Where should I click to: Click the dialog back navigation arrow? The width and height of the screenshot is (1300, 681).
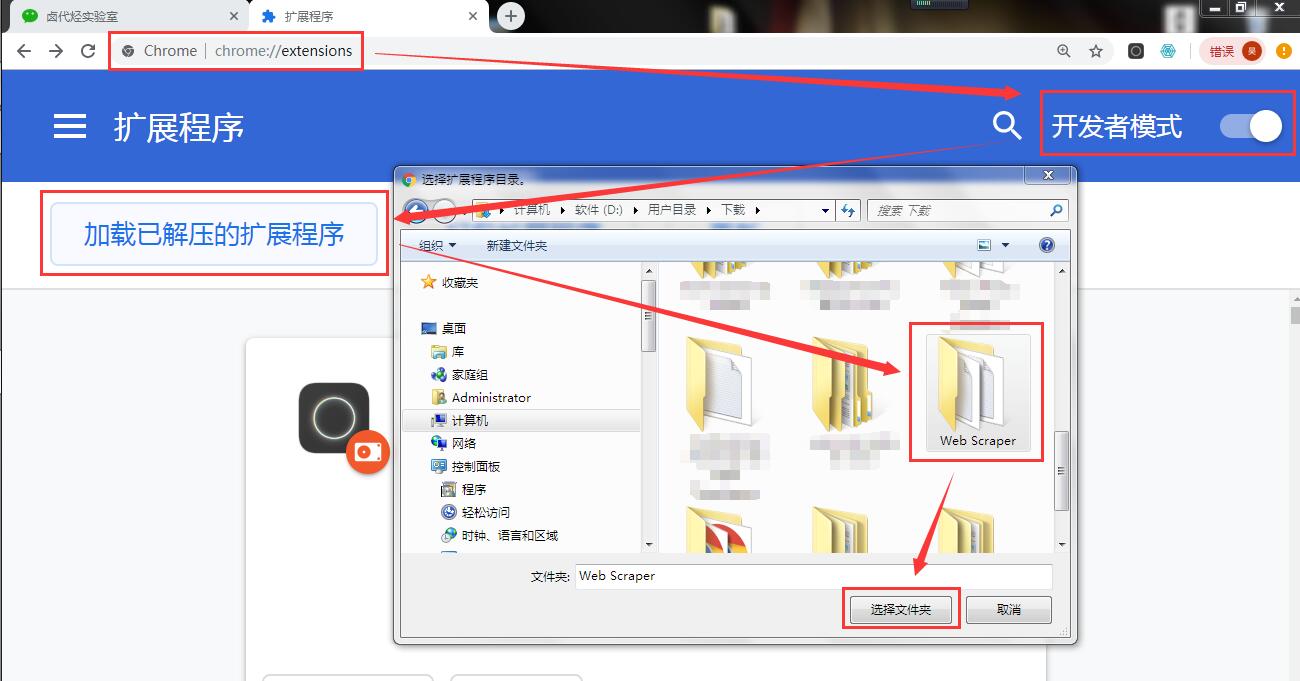pos(415,210)
